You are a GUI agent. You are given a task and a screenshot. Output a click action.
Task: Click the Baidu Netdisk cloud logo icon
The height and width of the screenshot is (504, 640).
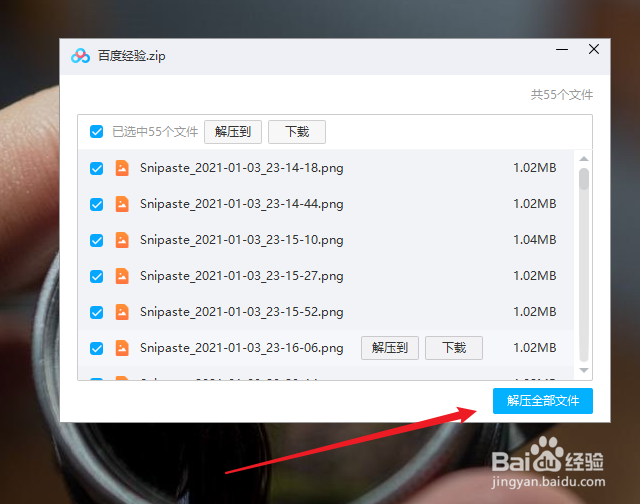point(80,56)
